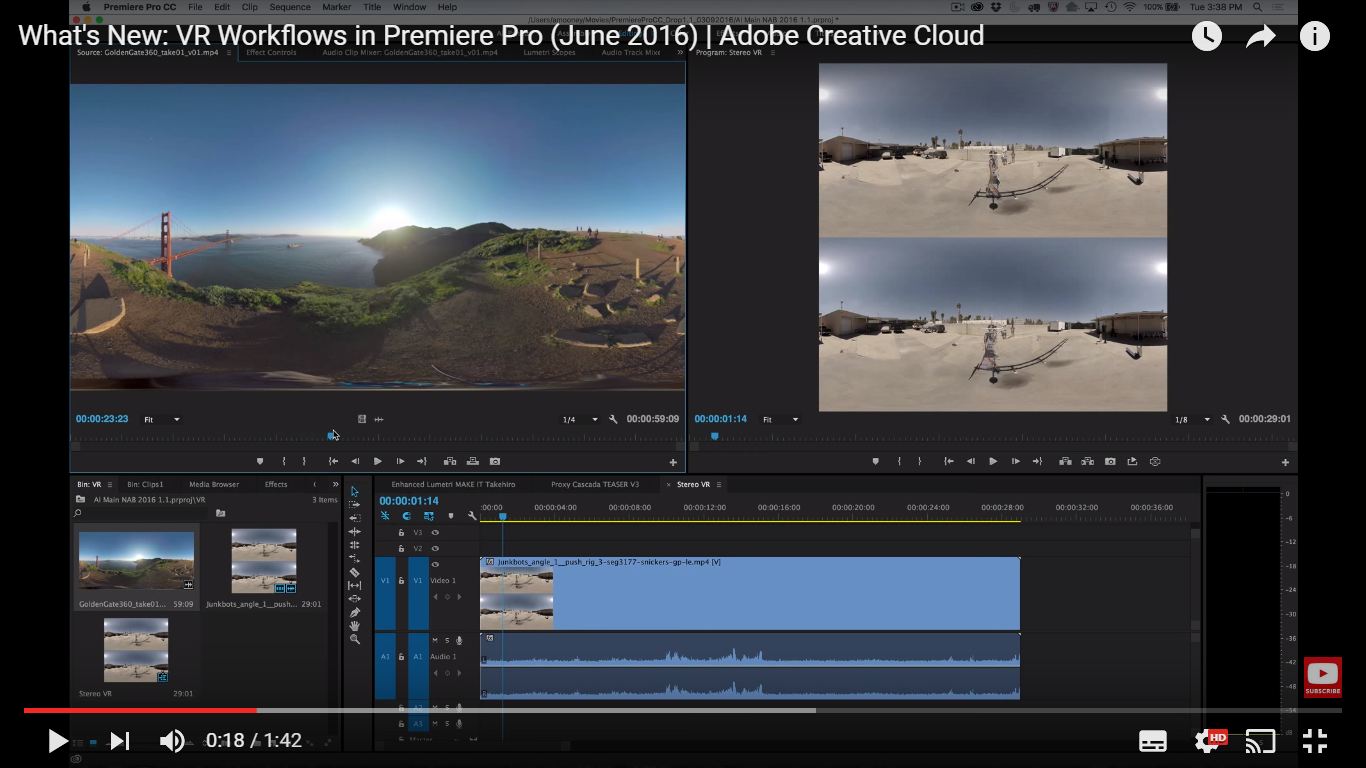Open the Marker menu

[x=337, y=7]
